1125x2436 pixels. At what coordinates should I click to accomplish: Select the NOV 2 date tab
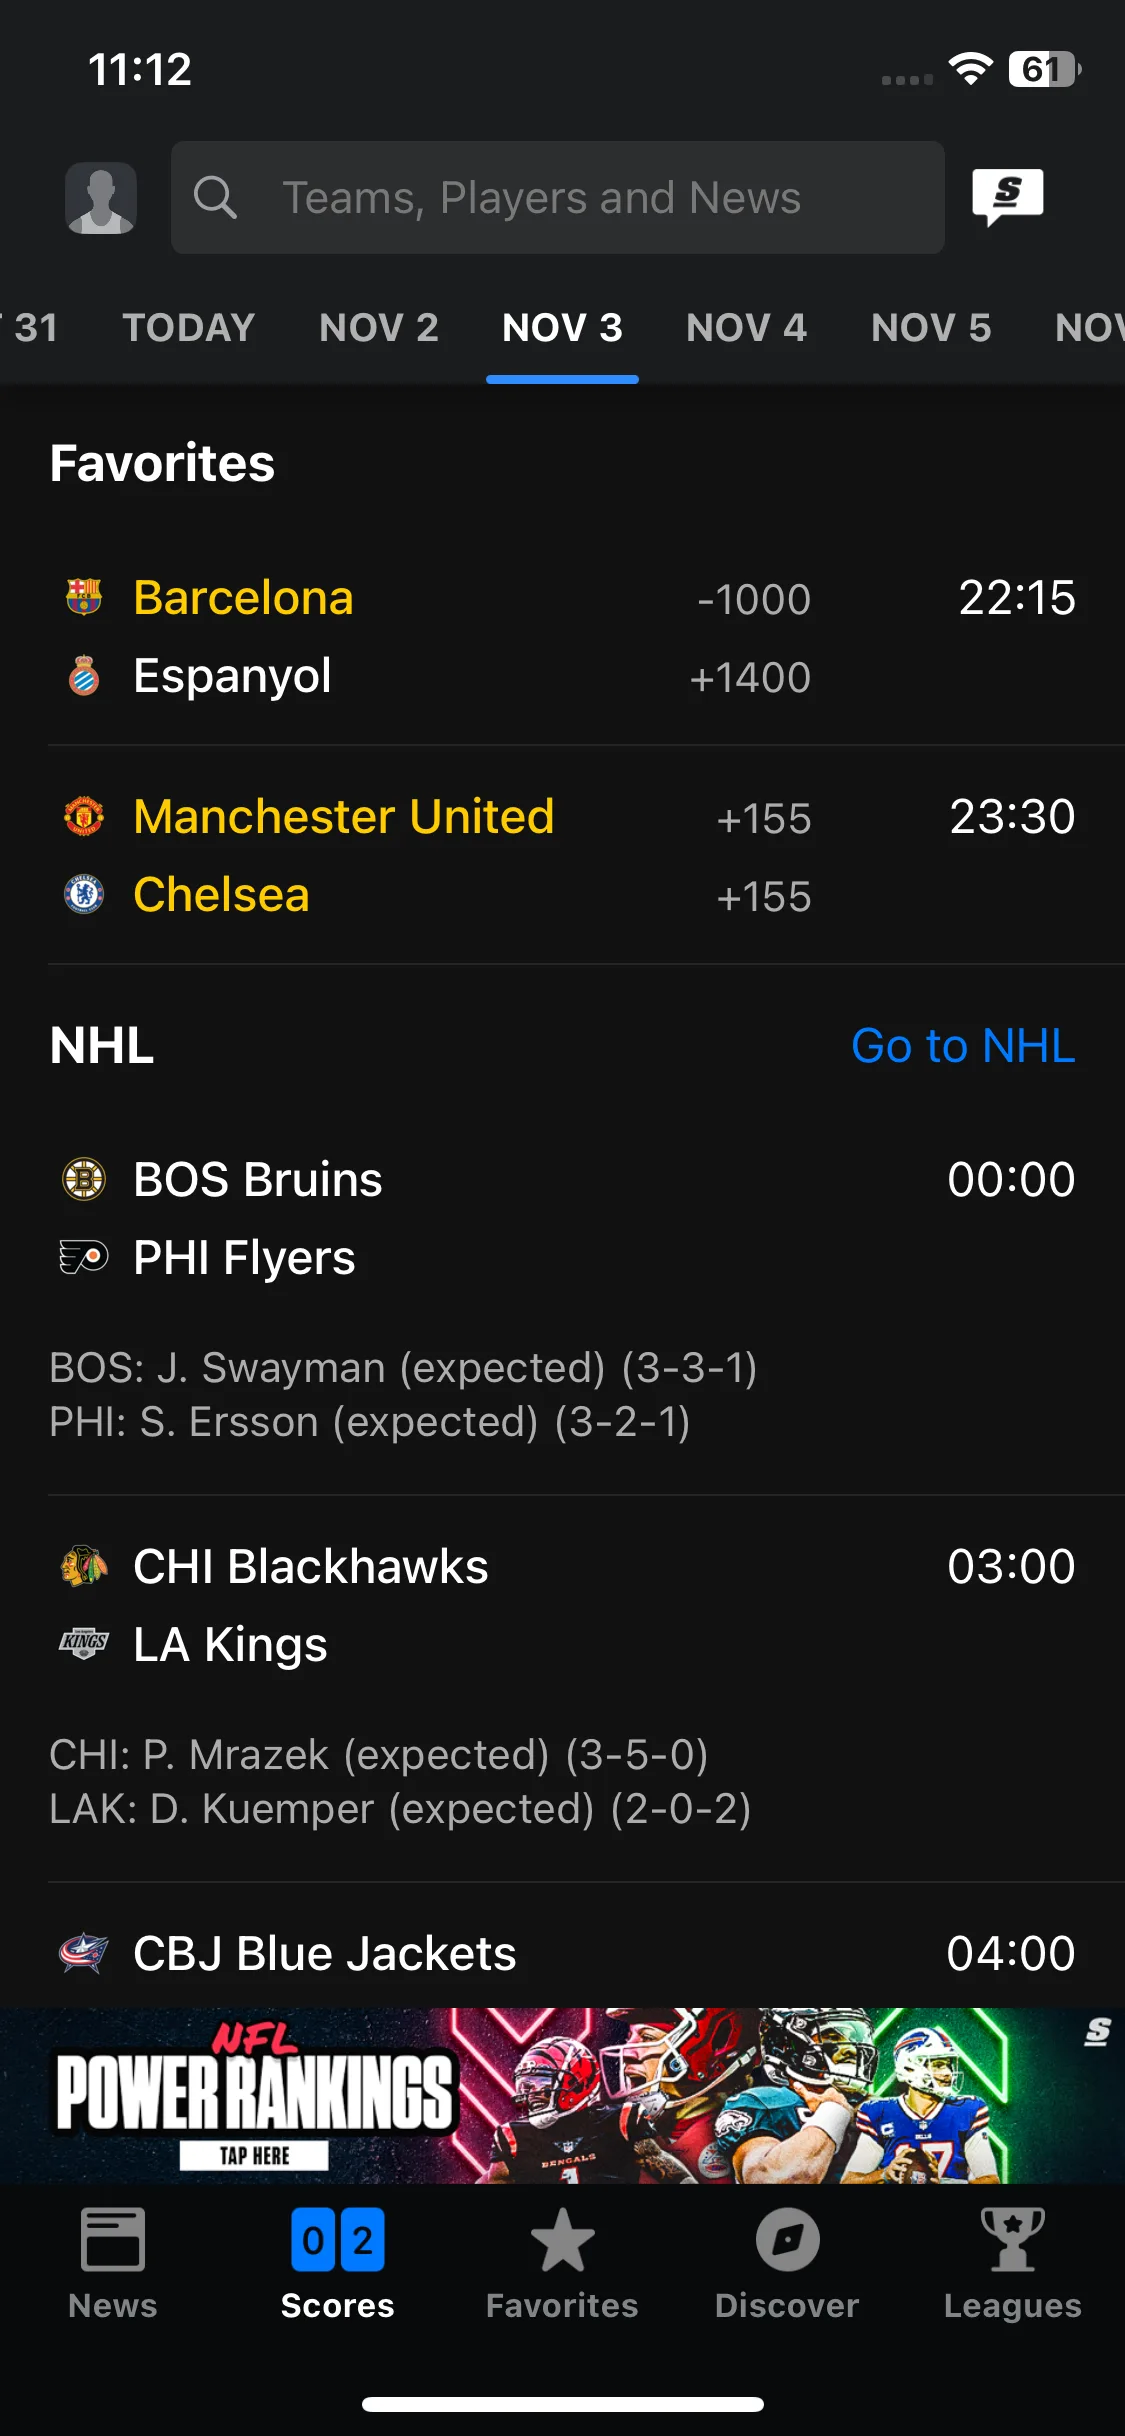pos(379,328)
